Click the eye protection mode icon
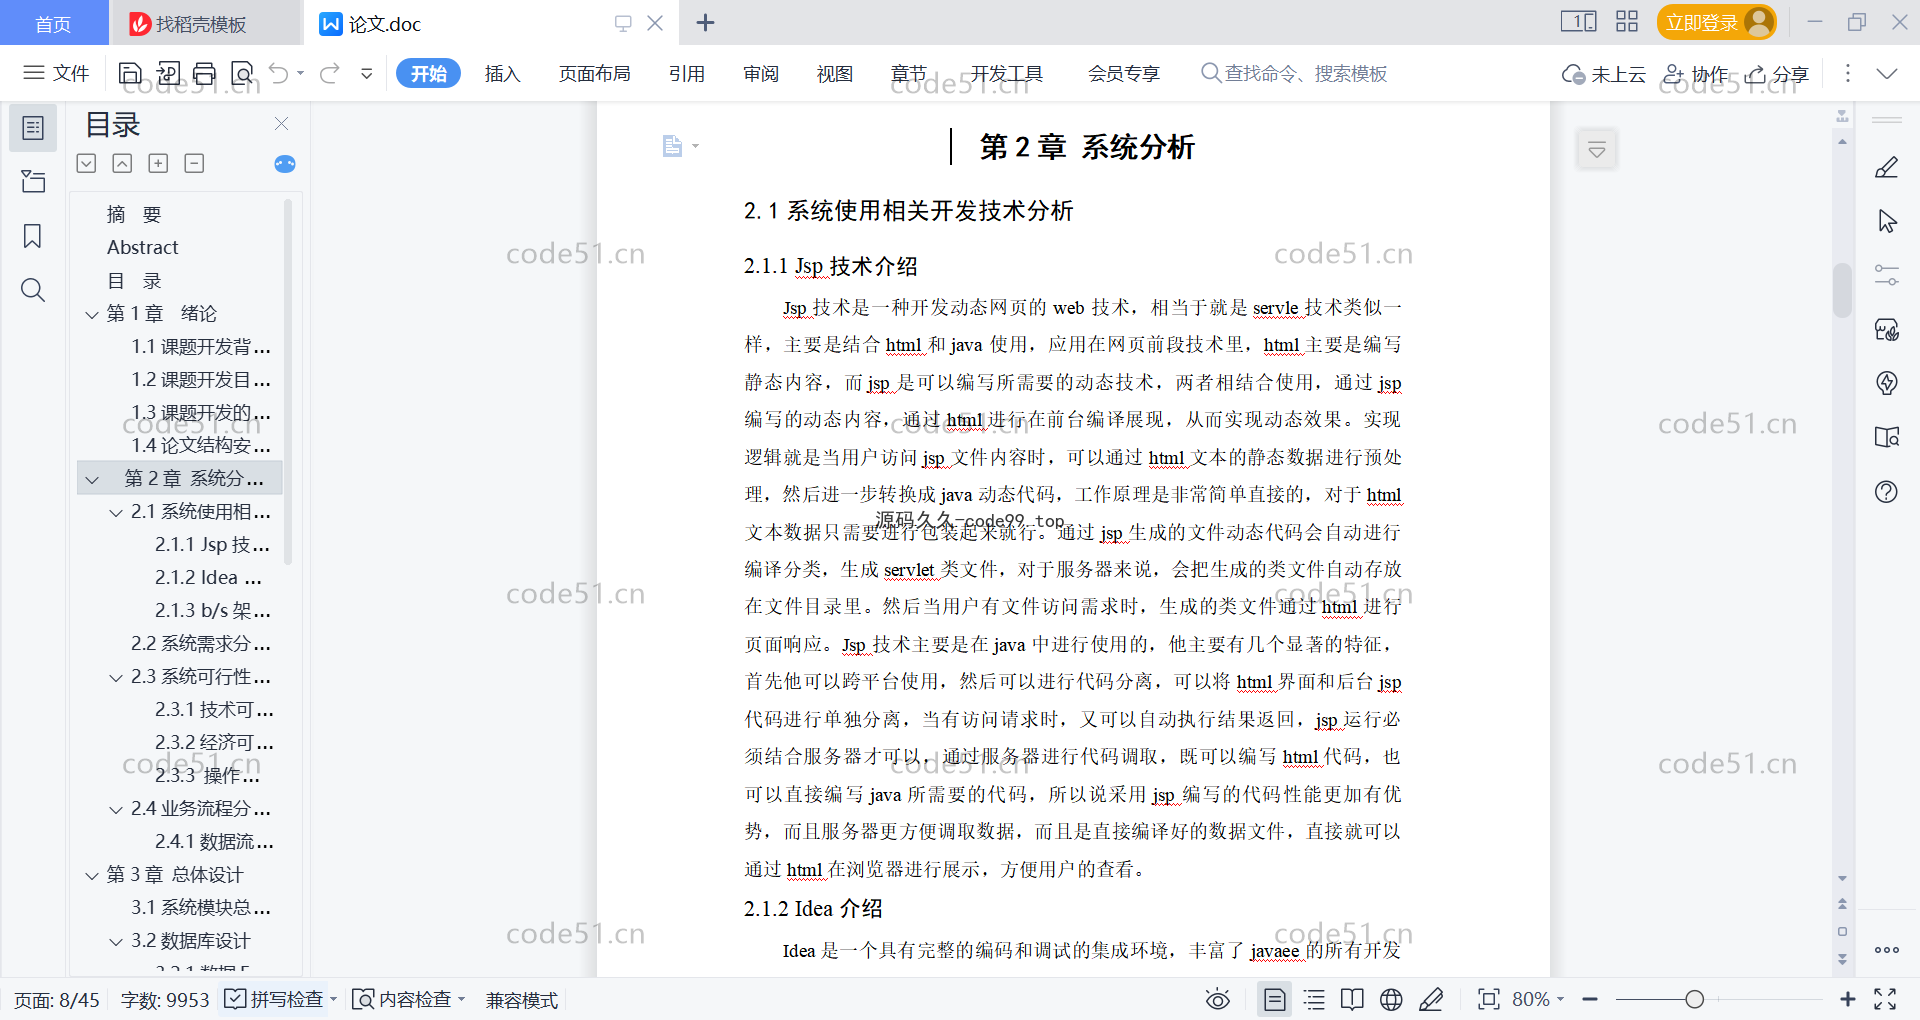 [x=1217, y=999]
